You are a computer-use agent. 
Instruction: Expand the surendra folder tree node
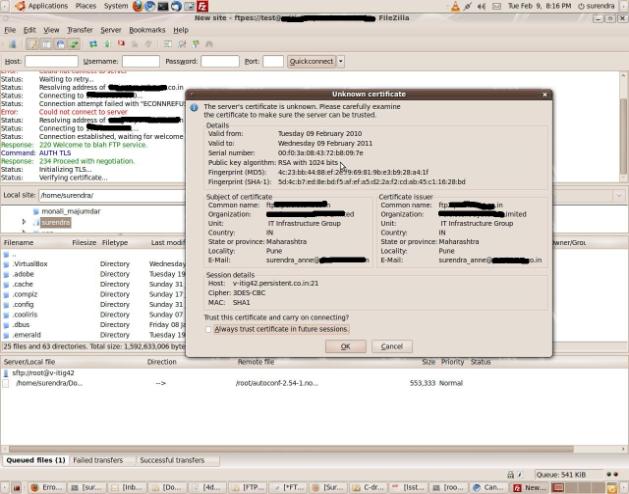[x=24, y=222]
